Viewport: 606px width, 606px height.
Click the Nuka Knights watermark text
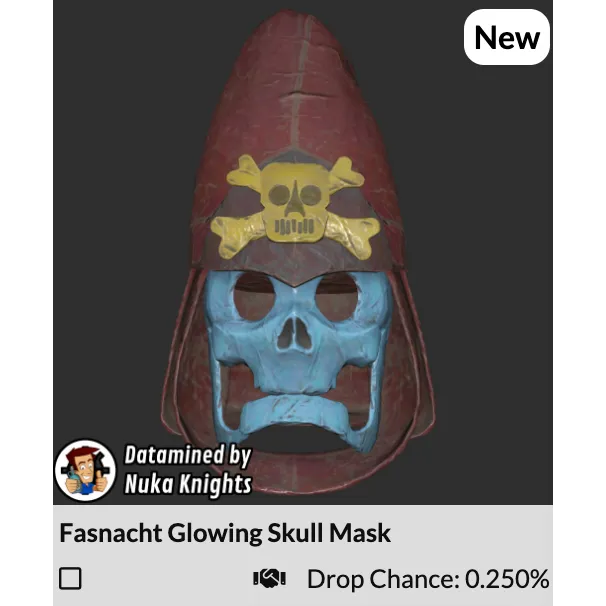point(188,483)
